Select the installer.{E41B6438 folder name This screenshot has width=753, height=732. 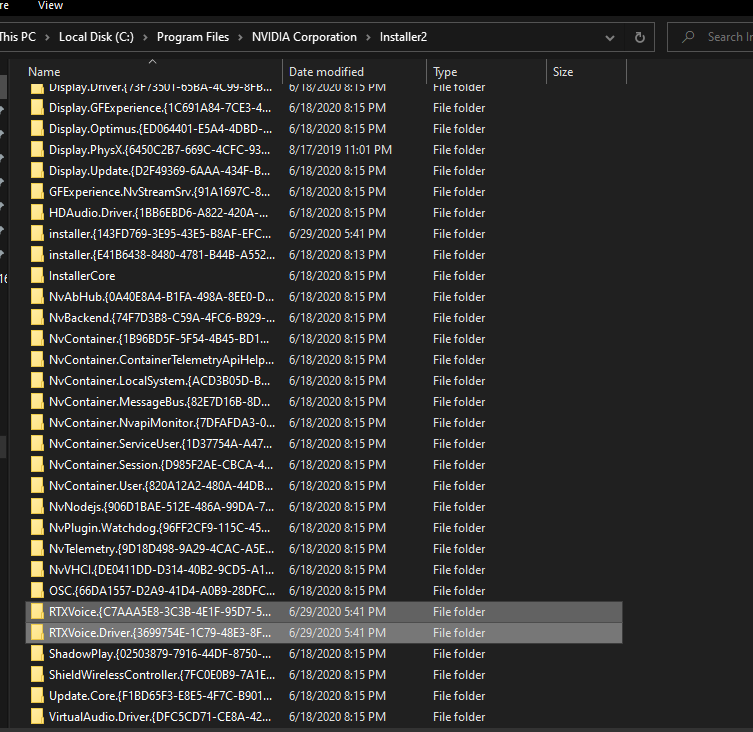[x=162, y=255]
